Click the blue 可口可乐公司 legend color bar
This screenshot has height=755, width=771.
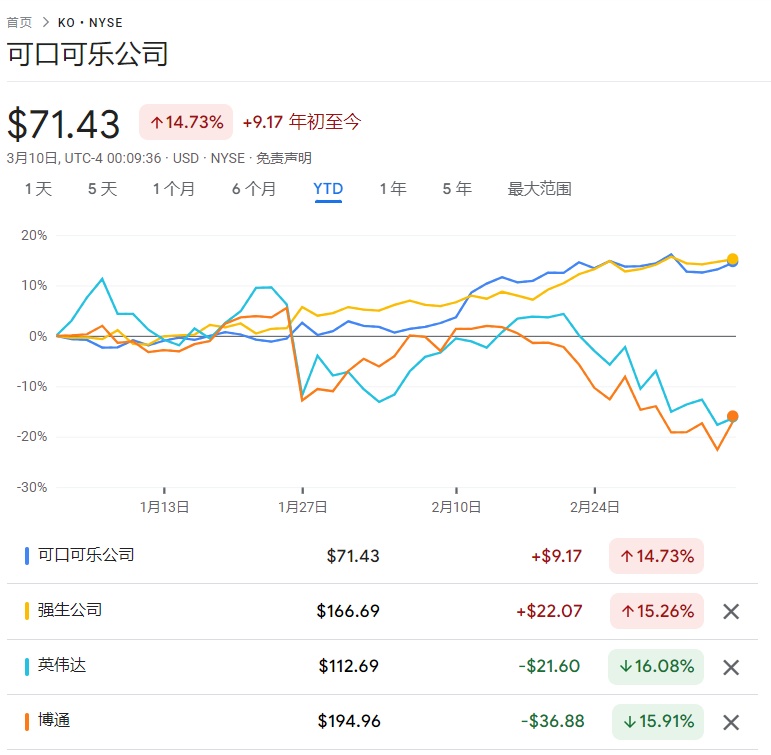coord(27,556)
